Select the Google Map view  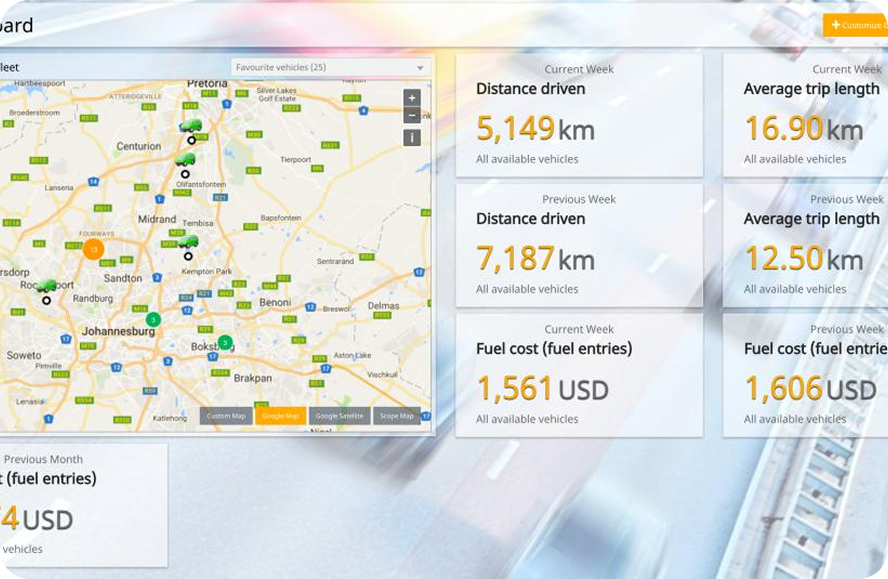click(x=280, y=416)
